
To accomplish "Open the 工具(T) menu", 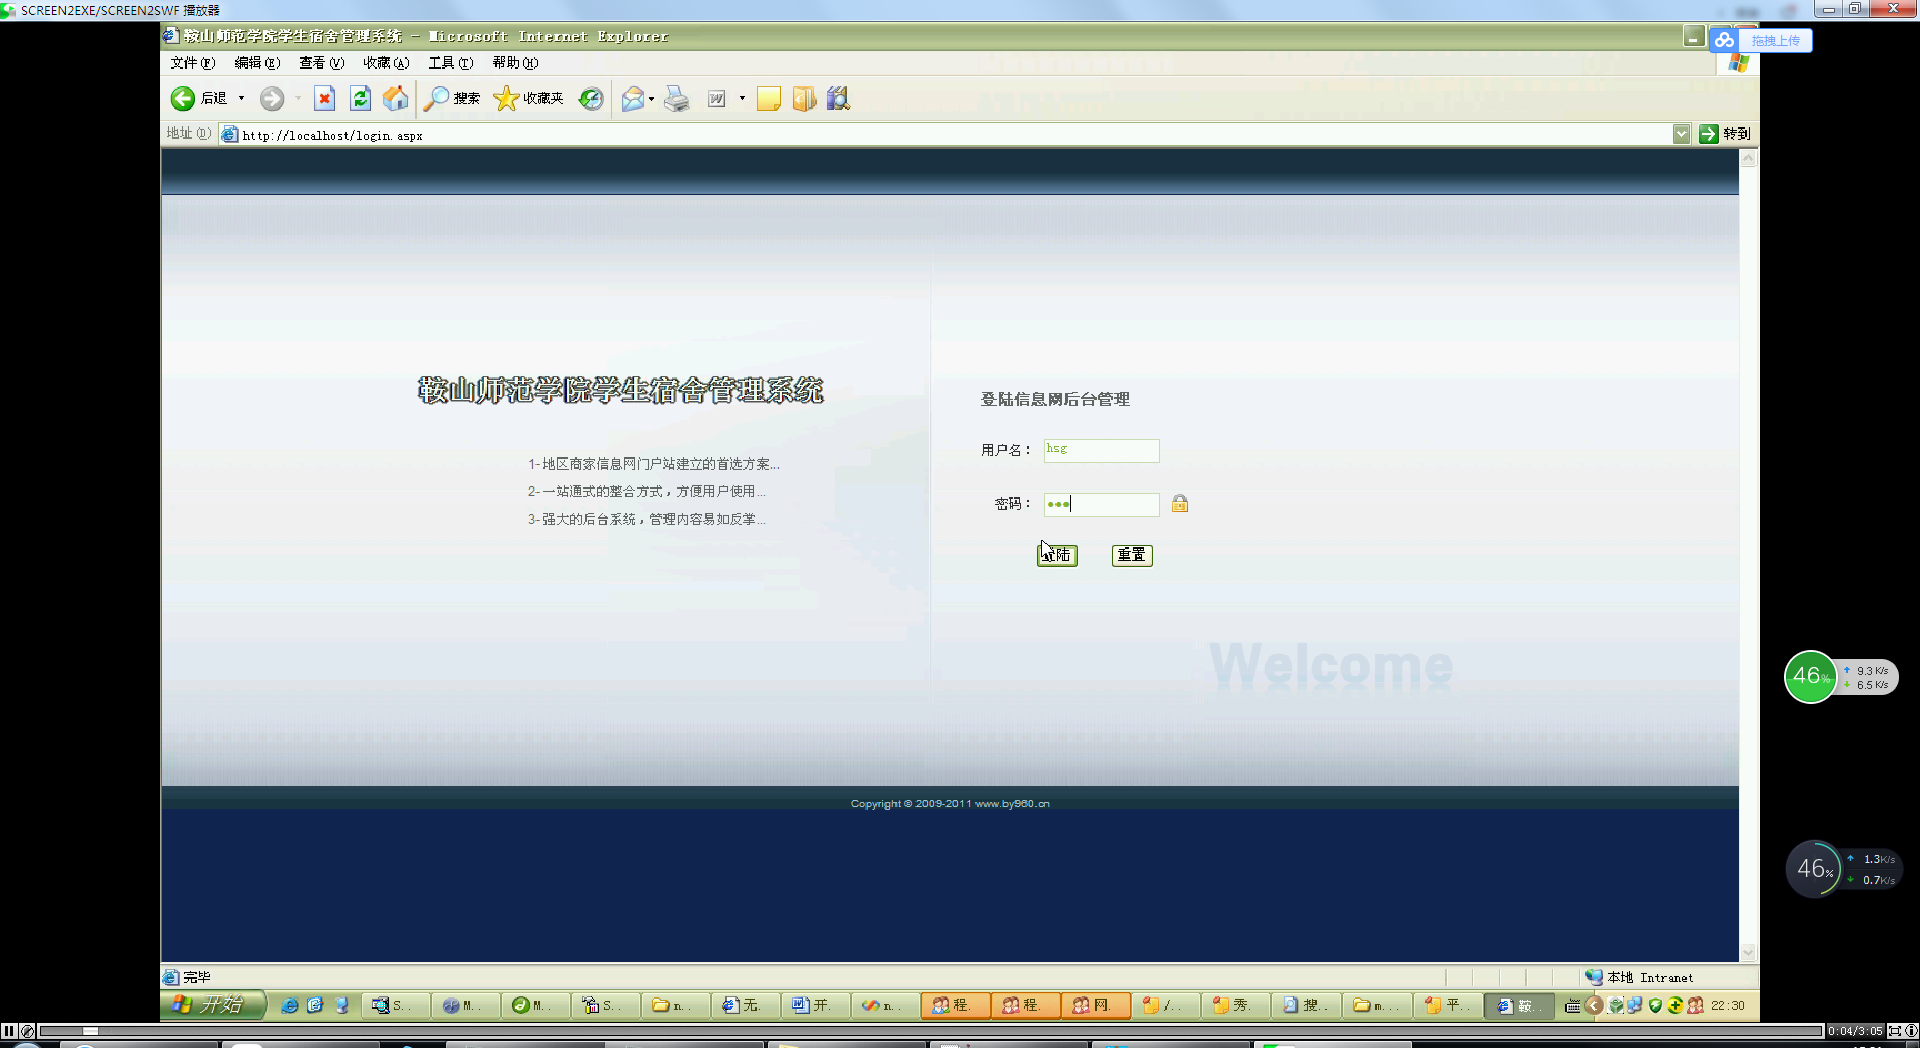I will coord(450,63).
